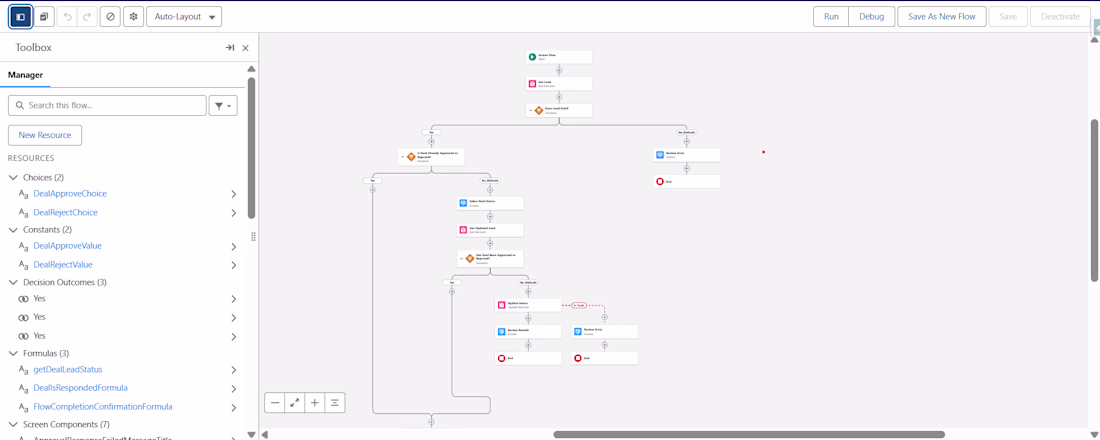Click the canvas horizontal scrollbar

[749, 434]
